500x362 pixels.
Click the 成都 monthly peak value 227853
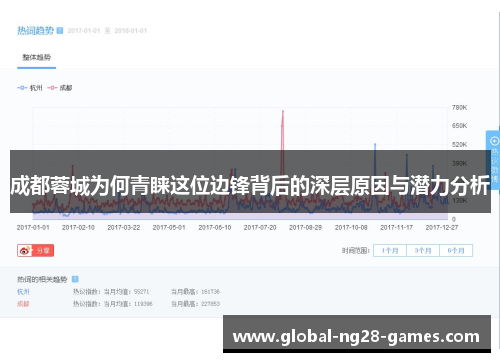(x=210, y=304)
